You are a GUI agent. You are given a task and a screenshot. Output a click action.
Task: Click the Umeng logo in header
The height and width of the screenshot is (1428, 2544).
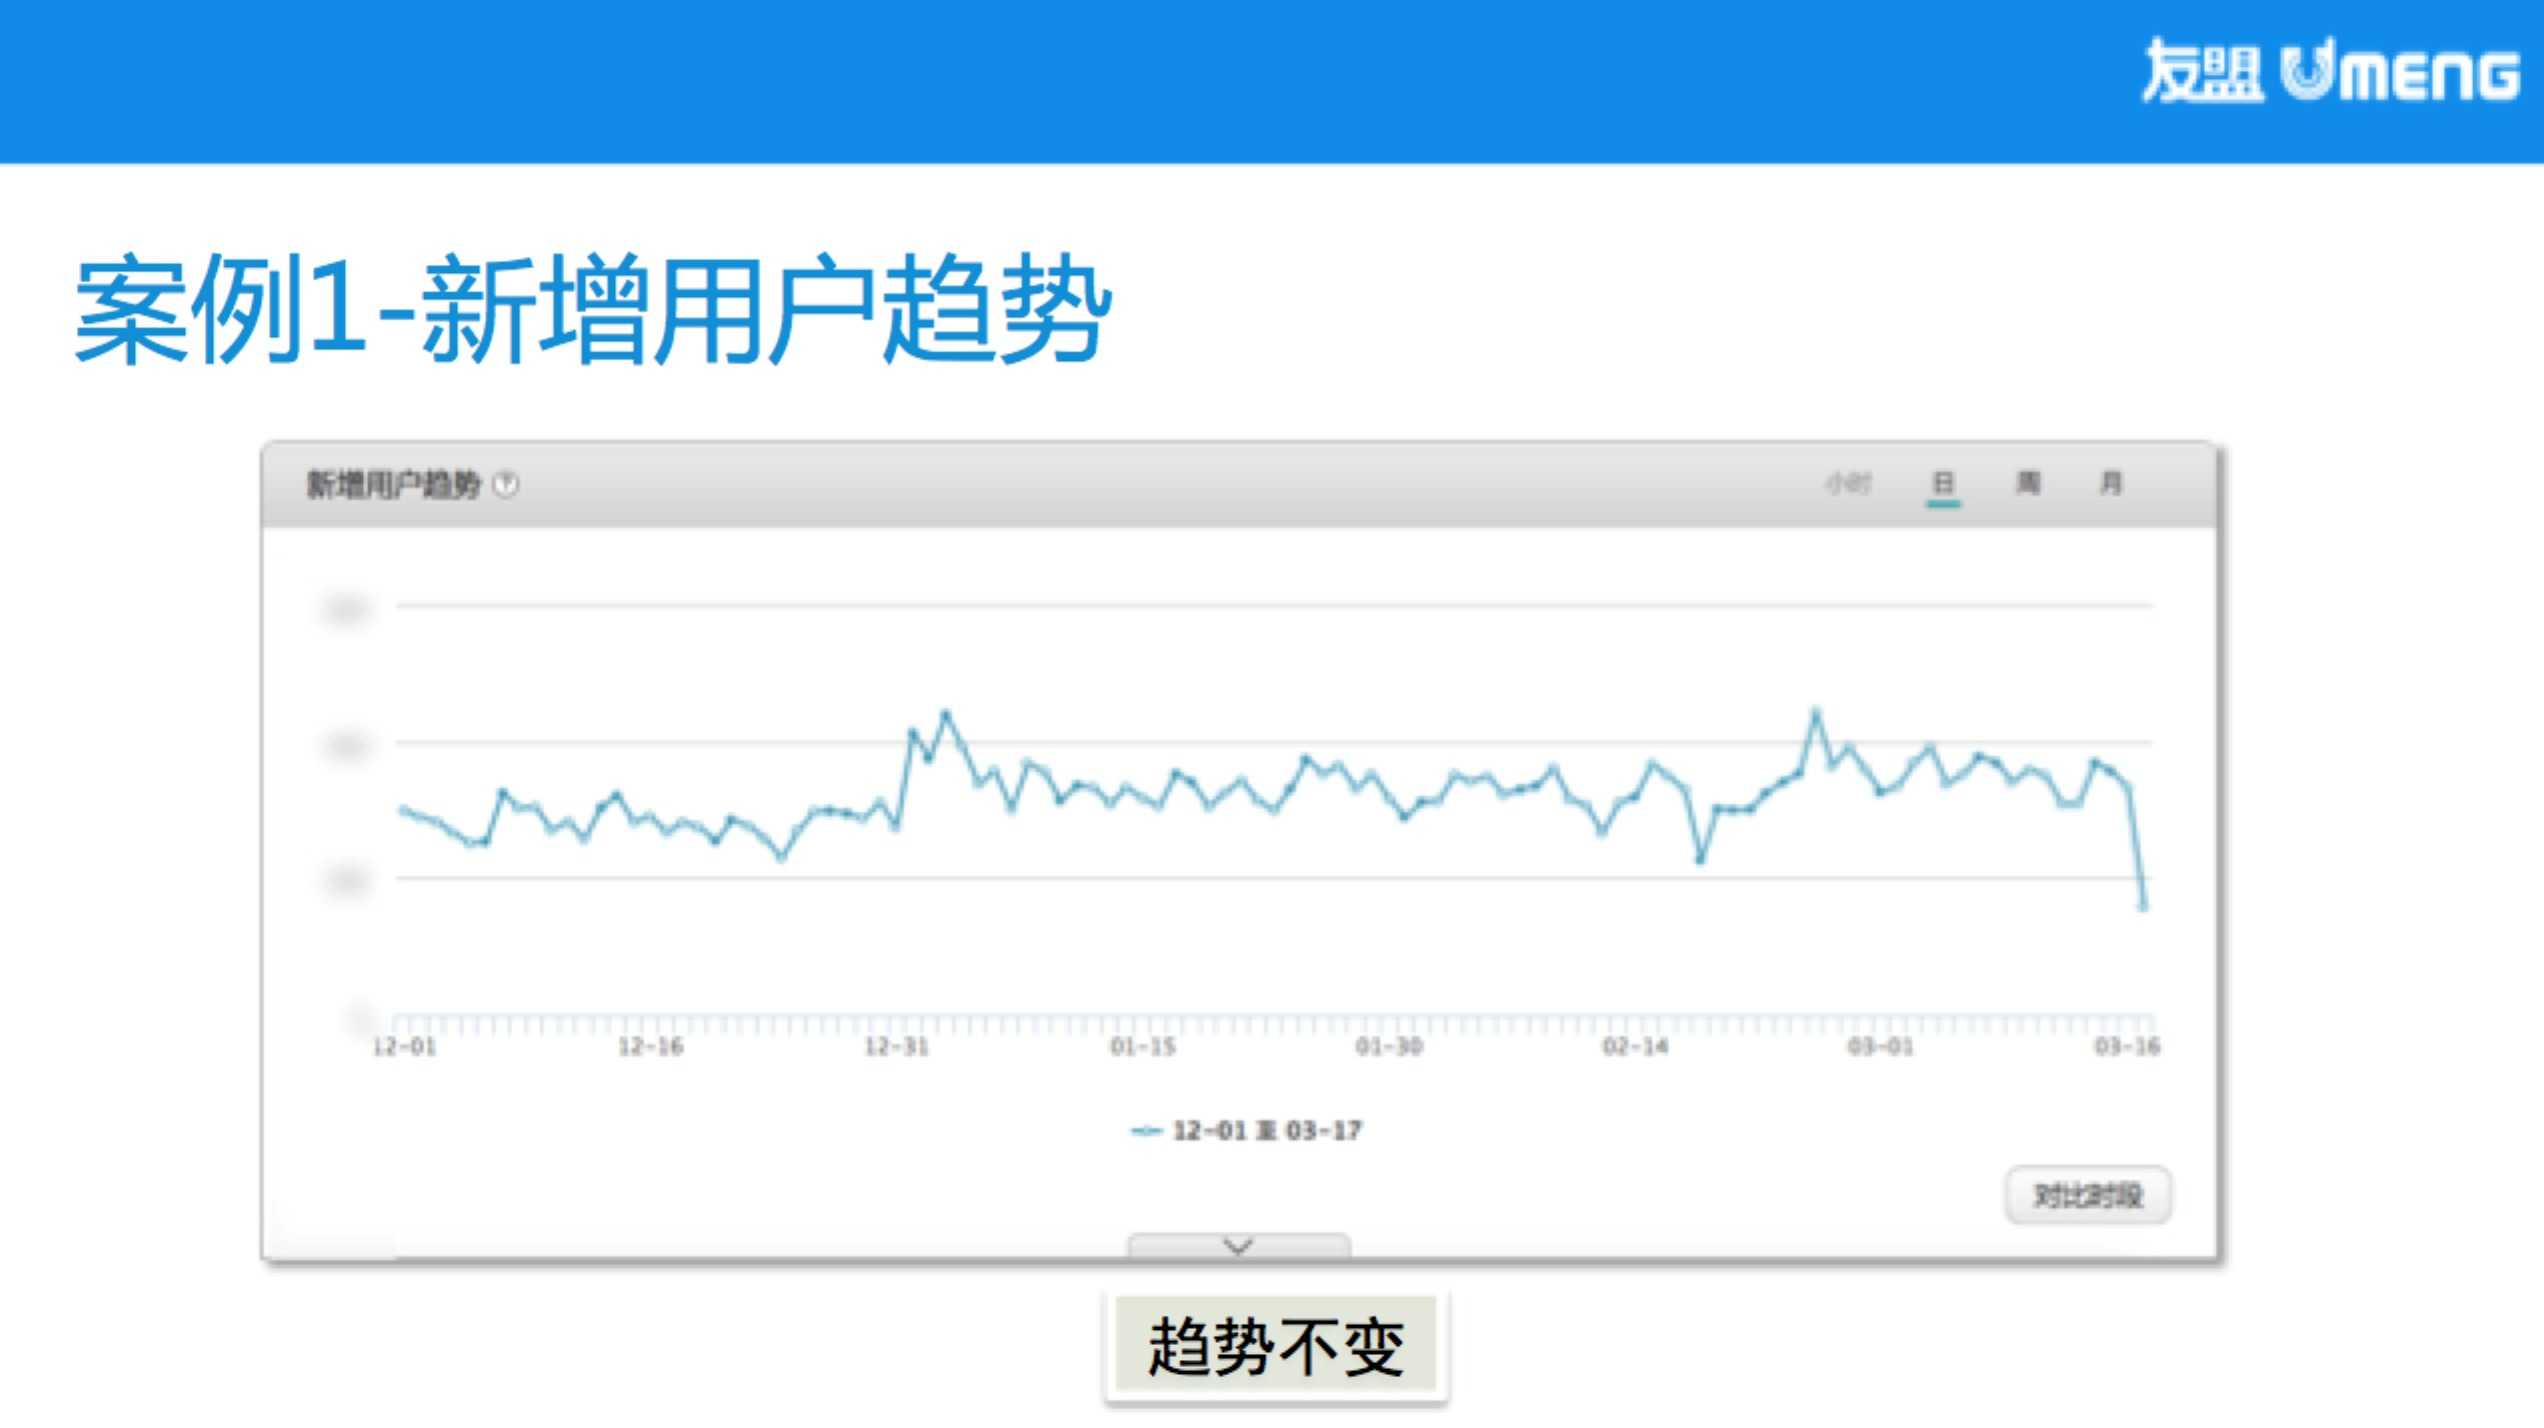coord(2330,71)
